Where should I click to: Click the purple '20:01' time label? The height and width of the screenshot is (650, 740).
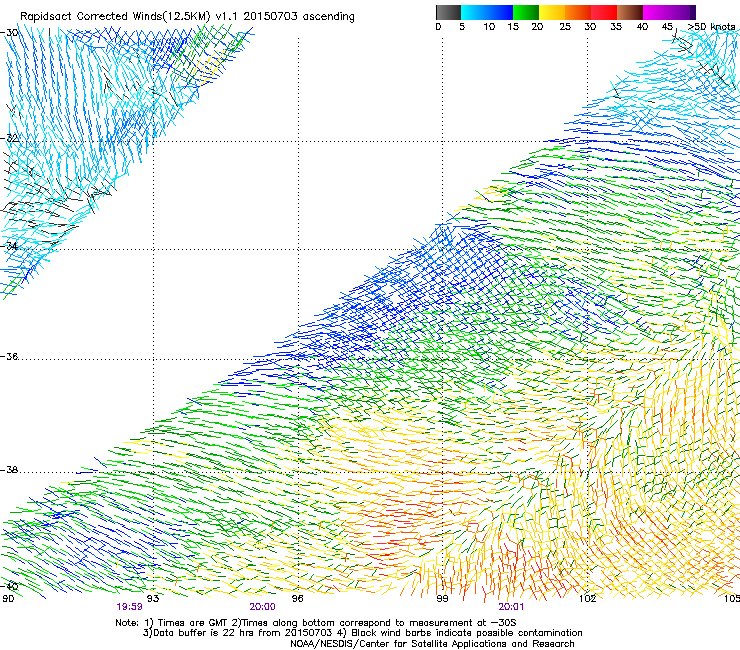point(511,607)
